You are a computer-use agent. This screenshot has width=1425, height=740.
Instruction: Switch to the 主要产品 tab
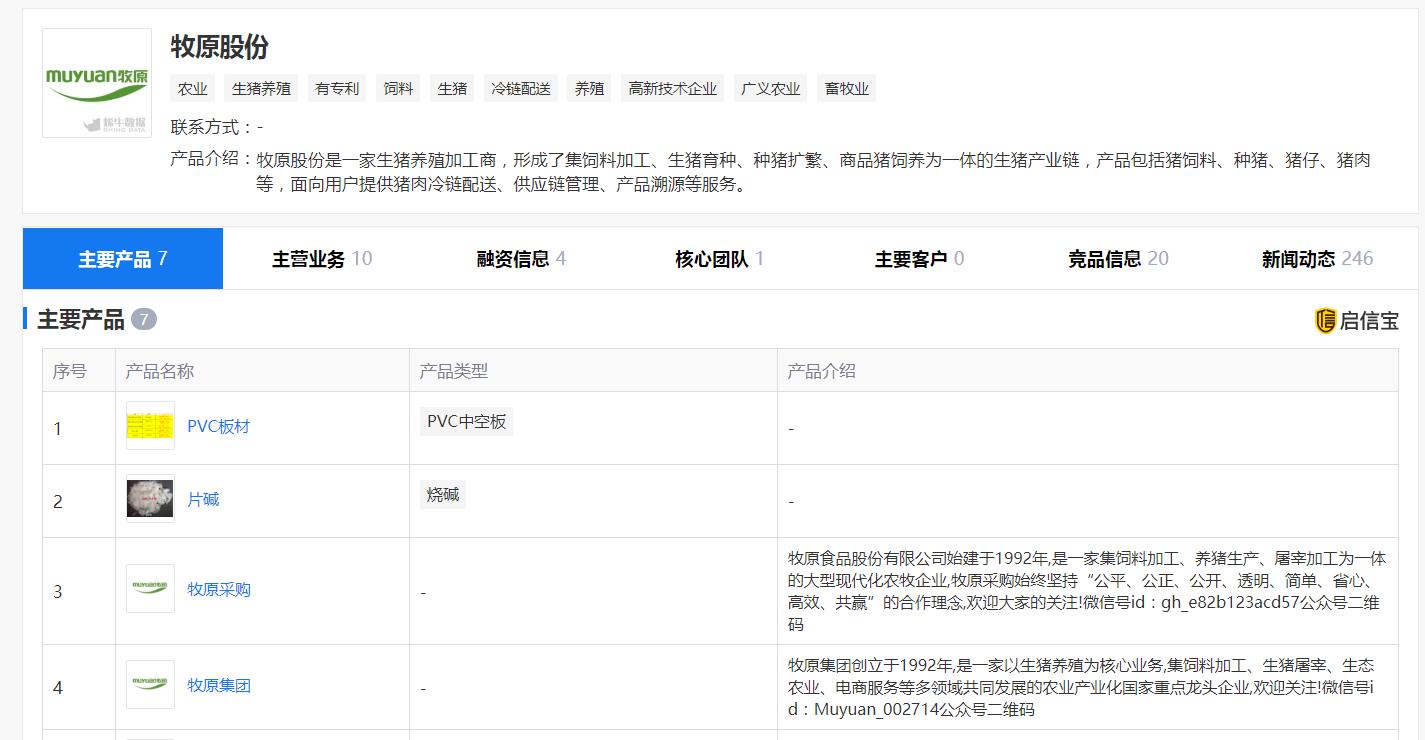[123, 259]
